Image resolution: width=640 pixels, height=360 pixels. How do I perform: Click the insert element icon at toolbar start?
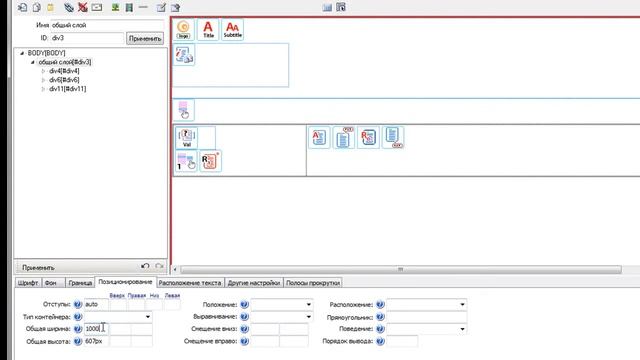point(23,7)
